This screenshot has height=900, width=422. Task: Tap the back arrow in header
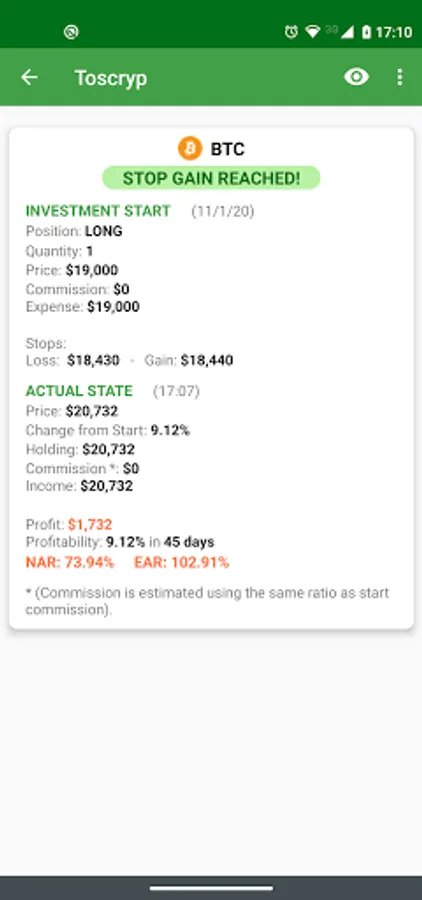point(29,77)
